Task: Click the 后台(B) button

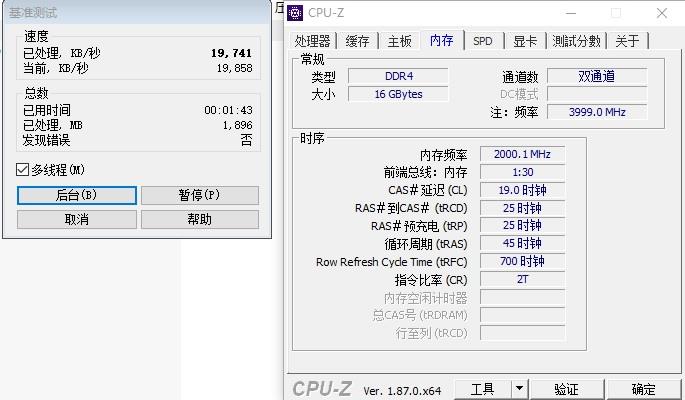Action: pyautogui.click(x=77, y=195)
